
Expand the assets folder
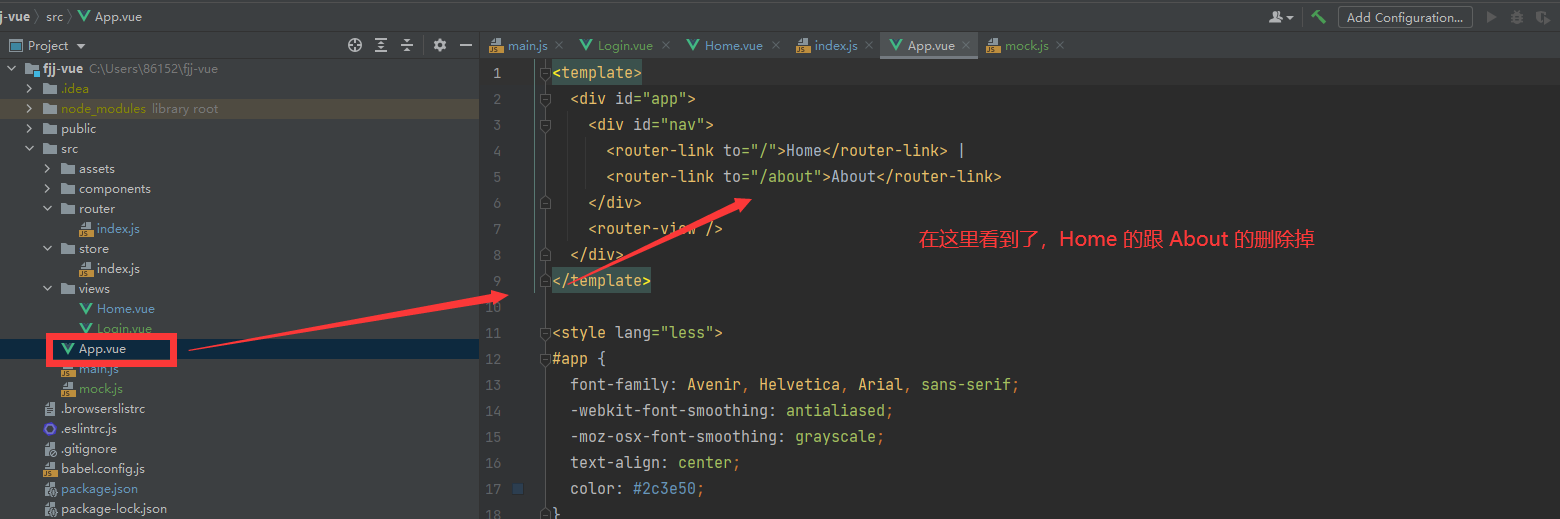(47, 169)
